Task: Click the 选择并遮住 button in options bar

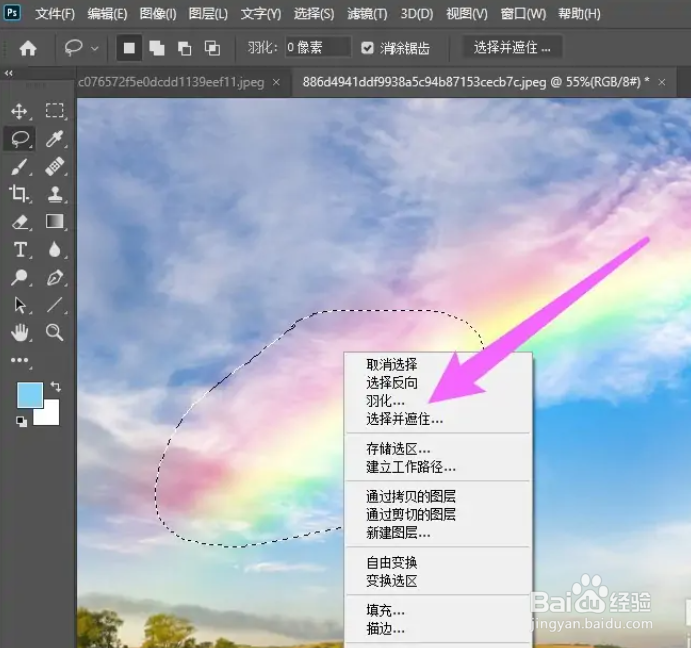Action: click(512, 47)
